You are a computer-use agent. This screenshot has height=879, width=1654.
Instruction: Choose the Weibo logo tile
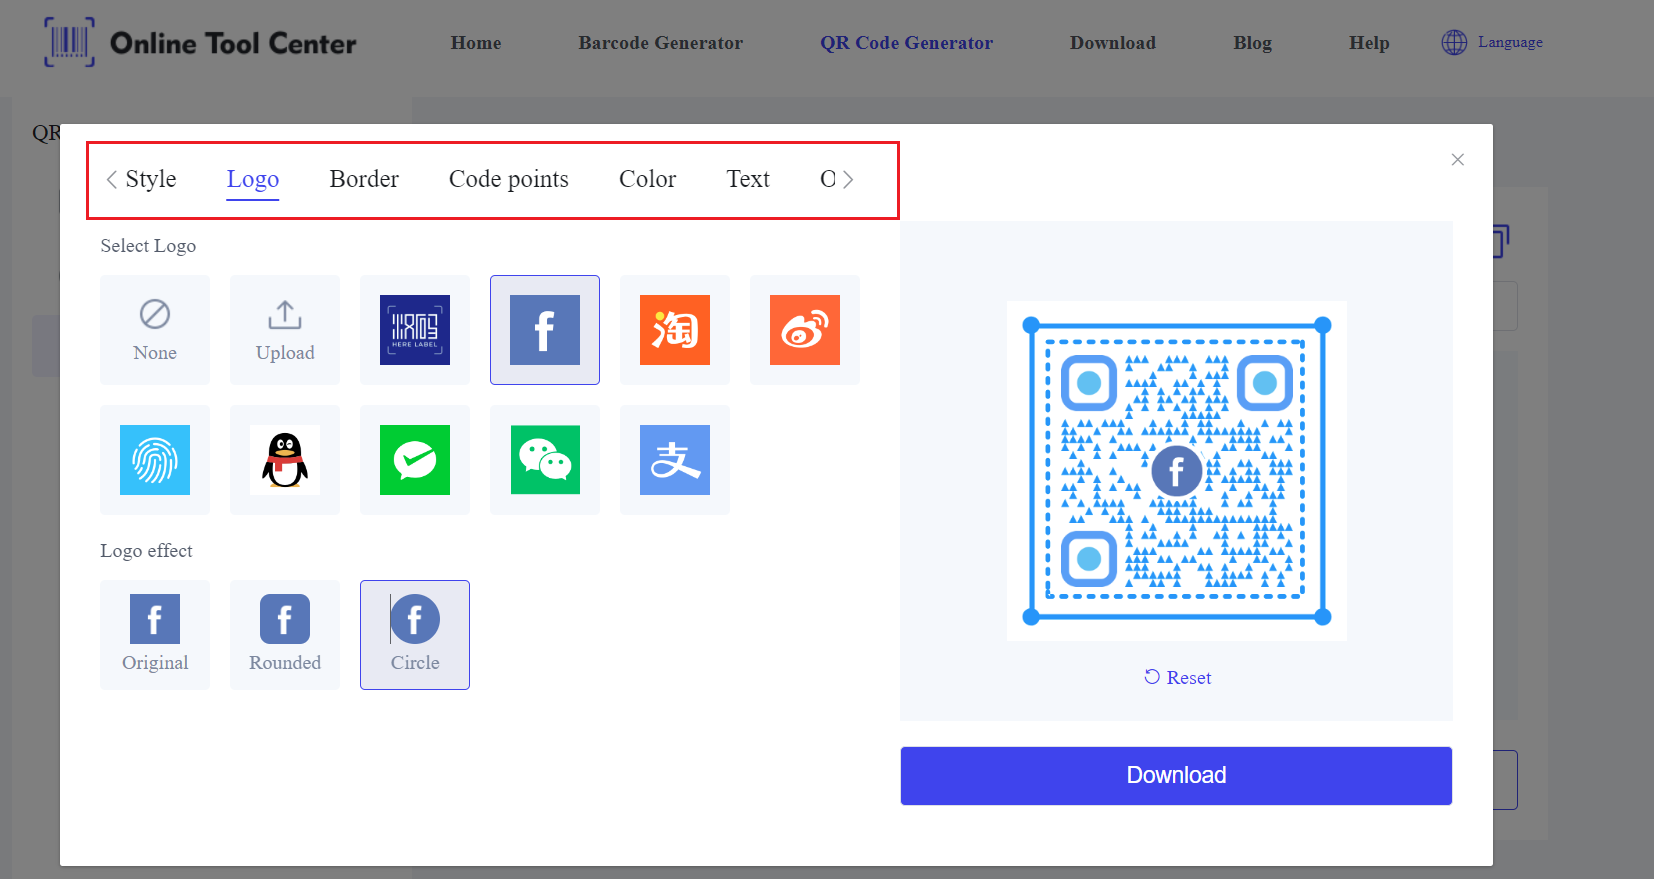point(805,330)
